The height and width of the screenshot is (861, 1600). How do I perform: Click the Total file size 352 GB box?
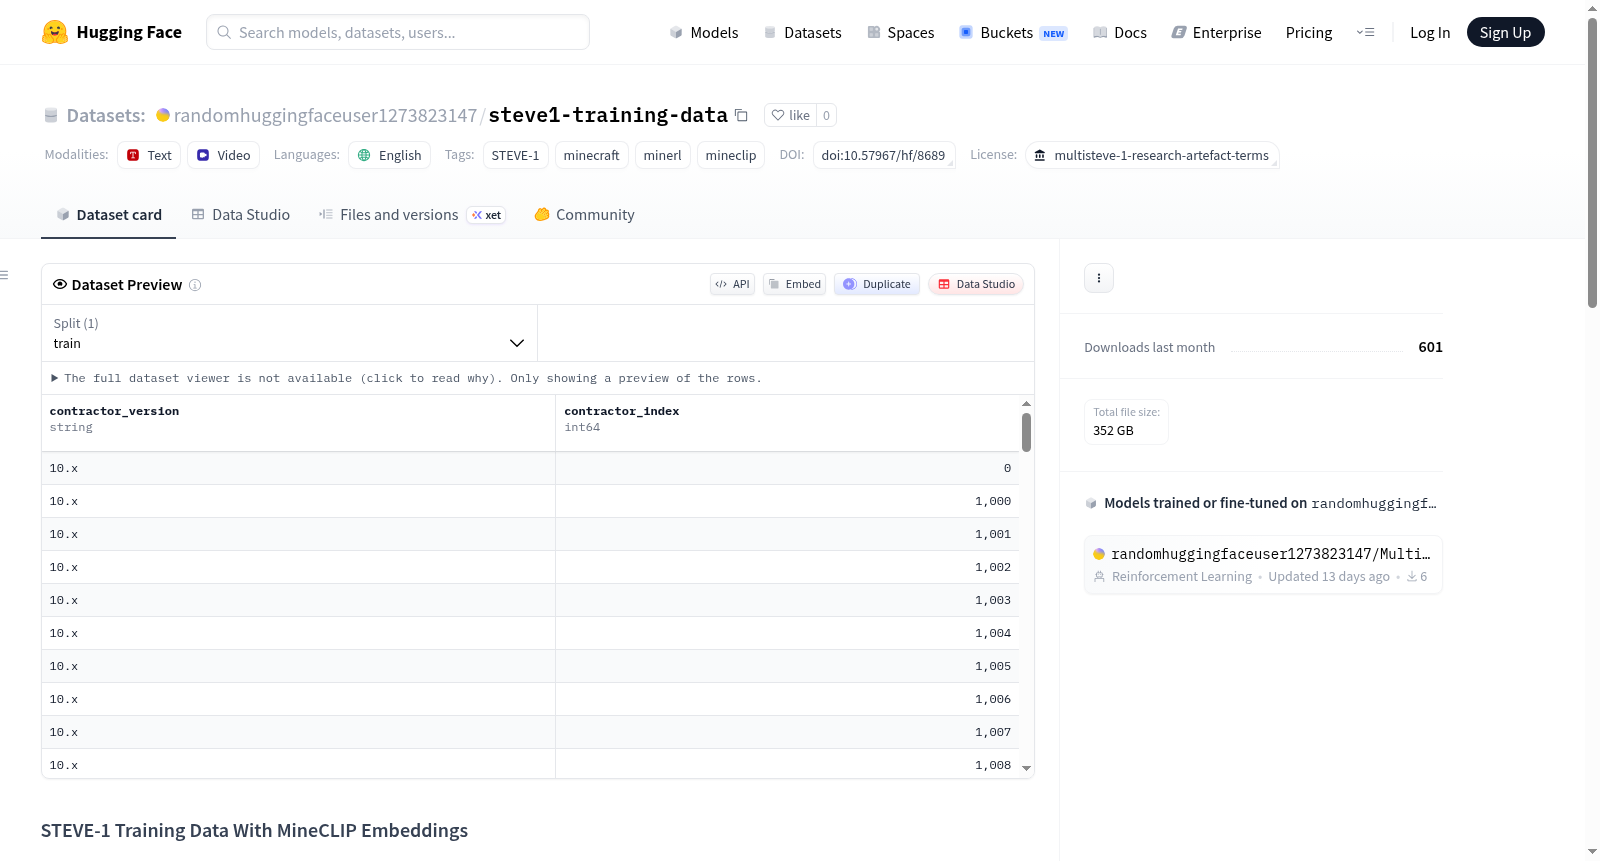click(x=1126, y=422)
